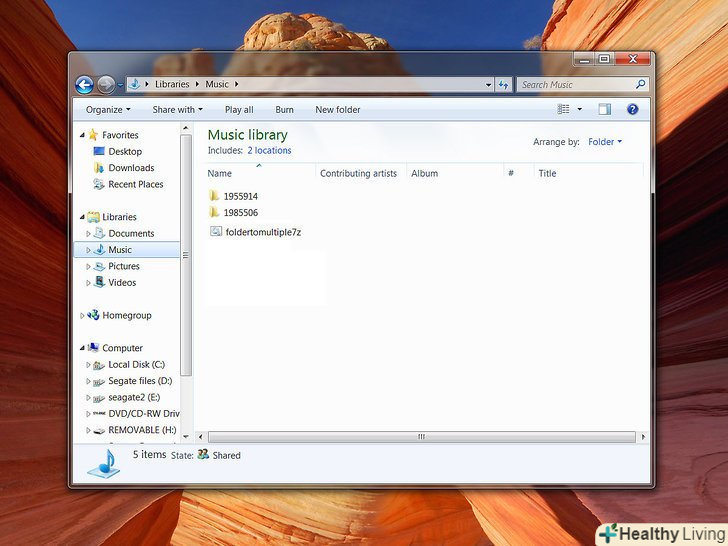Click the refresh button beside address bar

tap(503, 85)
